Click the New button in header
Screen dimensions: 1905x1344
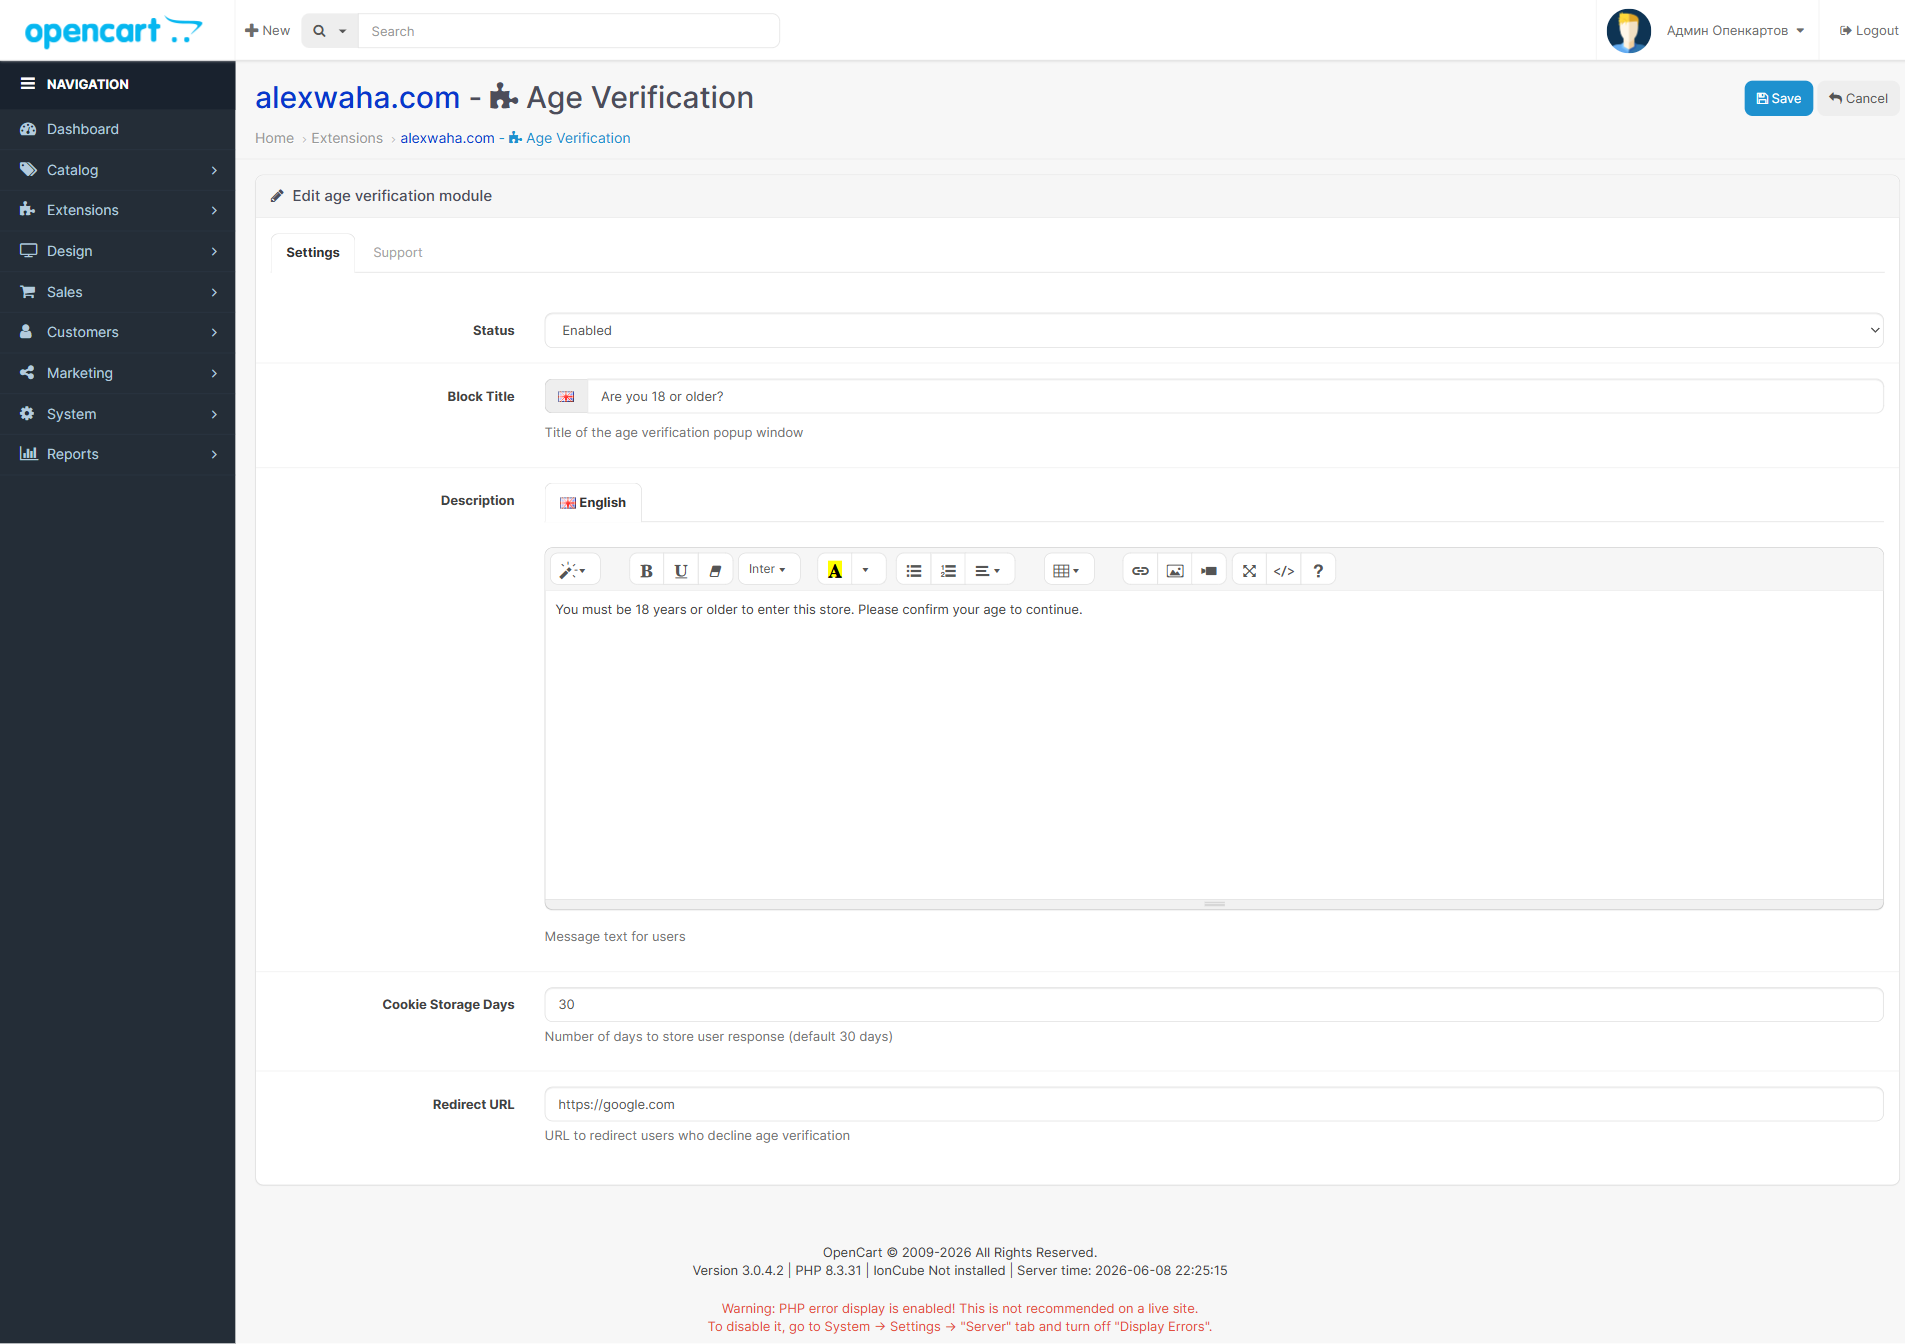(267, 31)
